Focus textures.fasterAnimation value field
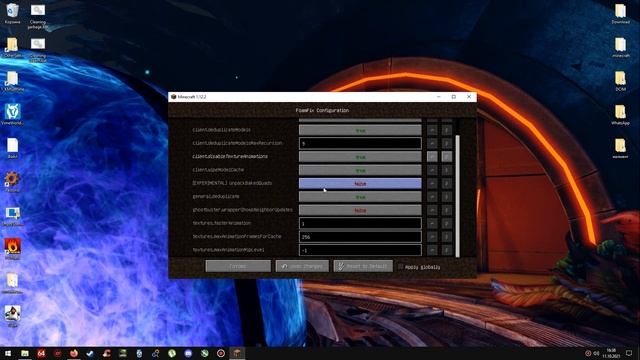640x360 pixels. pyautogui.click(x=360, y=223)
